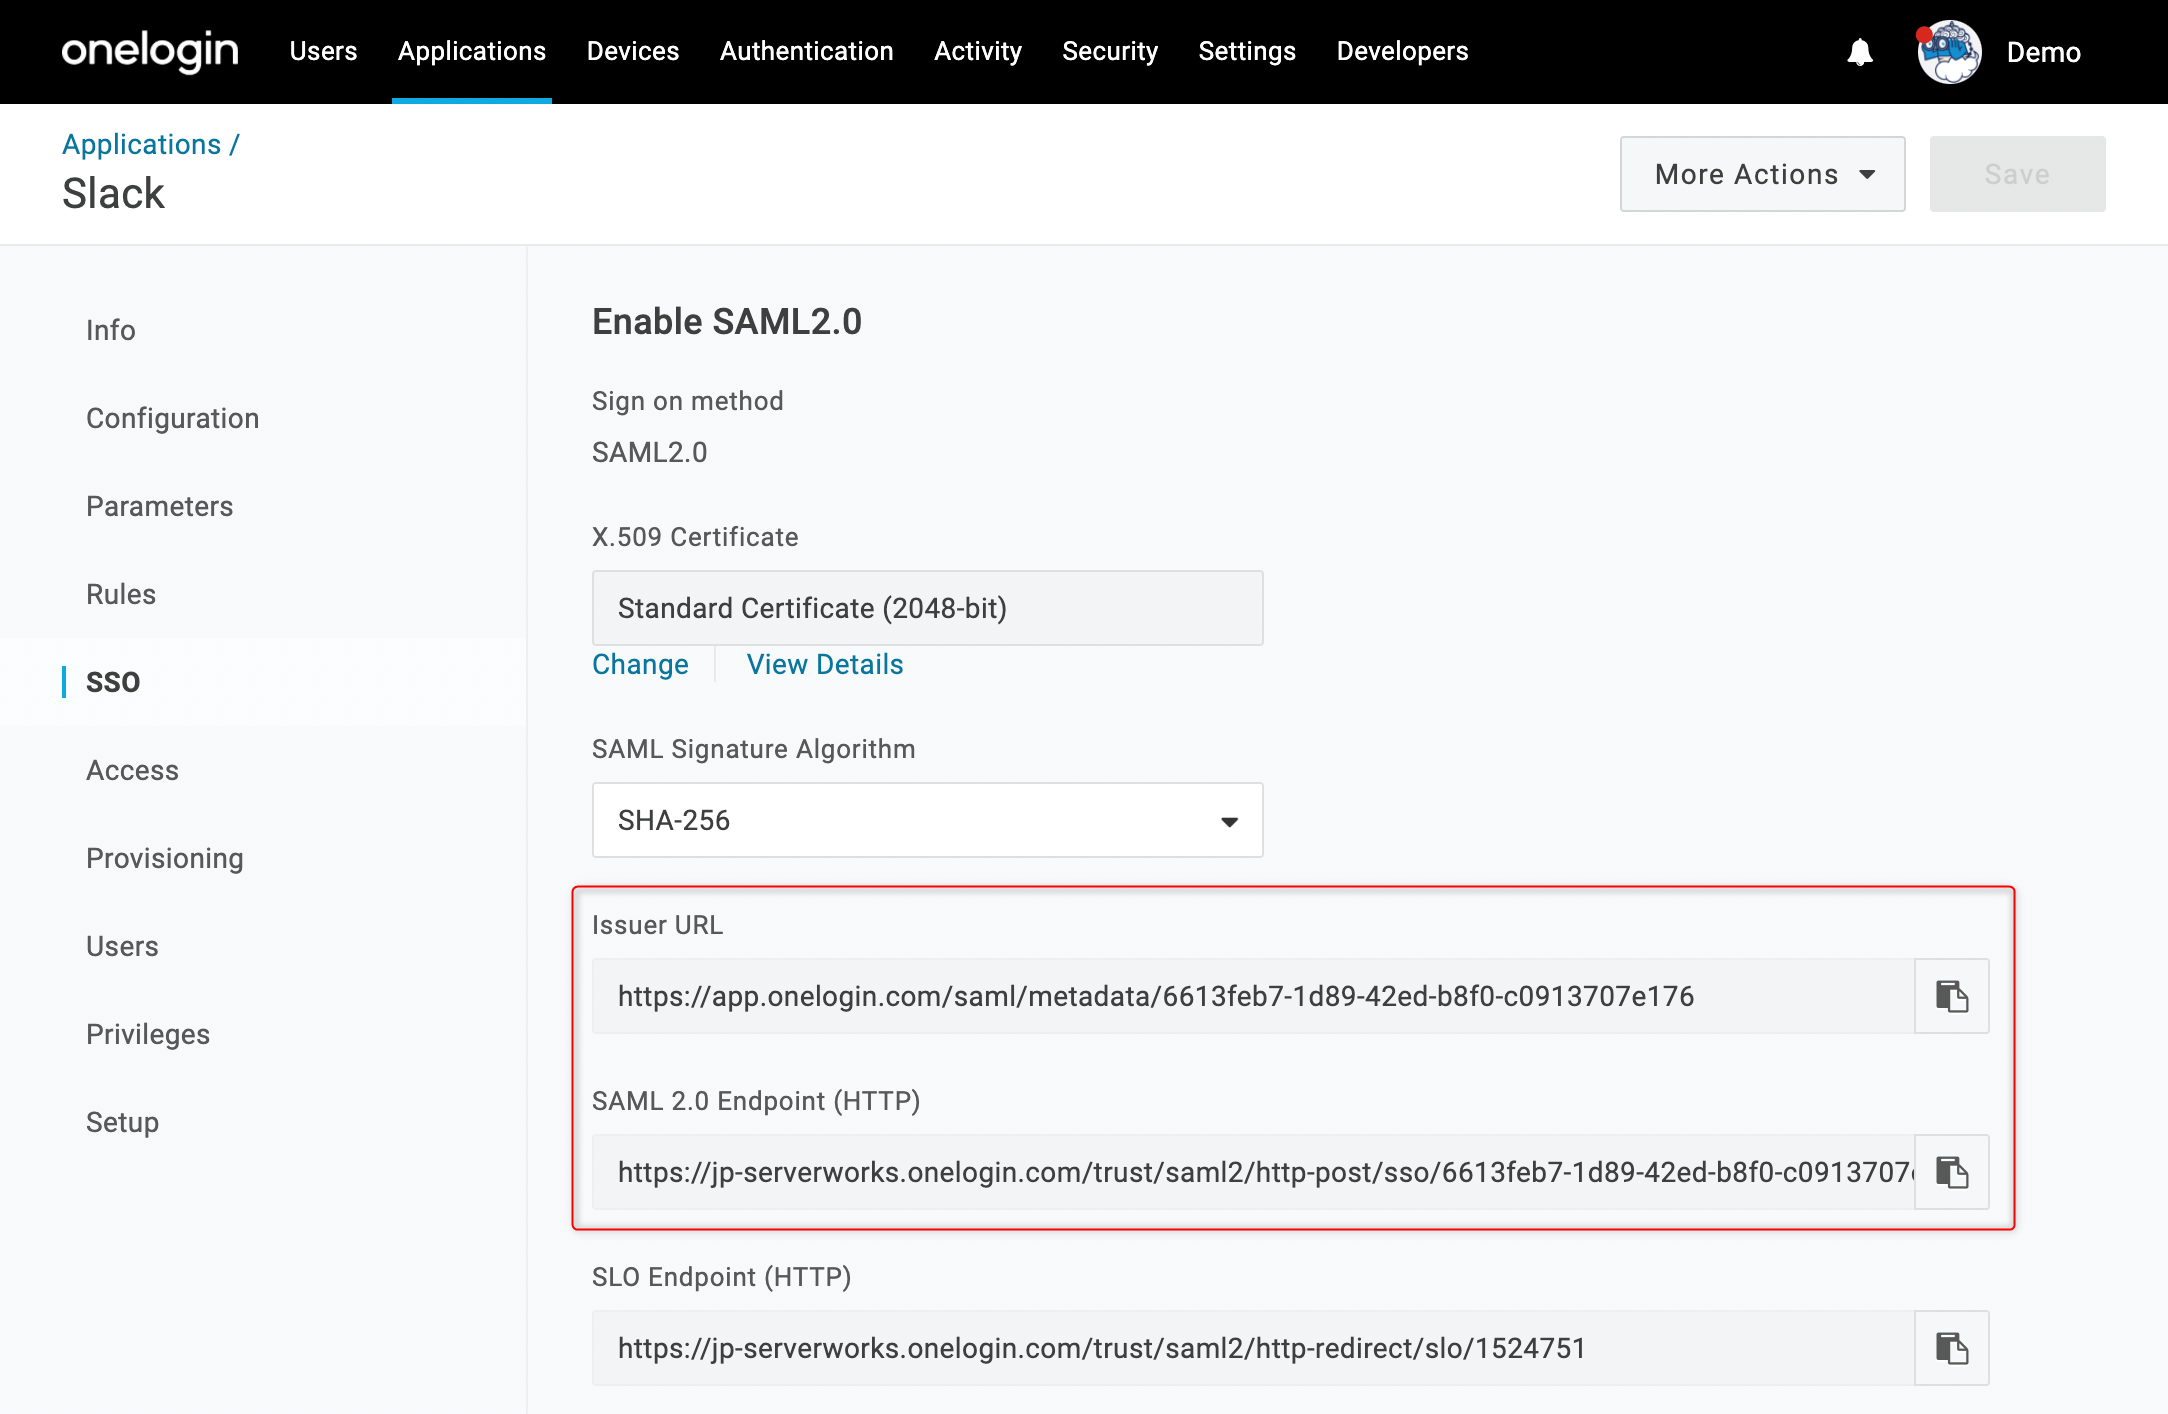Select the X.509 Standard Certificate field
2168x1414 pixels.
pos(927,608)
